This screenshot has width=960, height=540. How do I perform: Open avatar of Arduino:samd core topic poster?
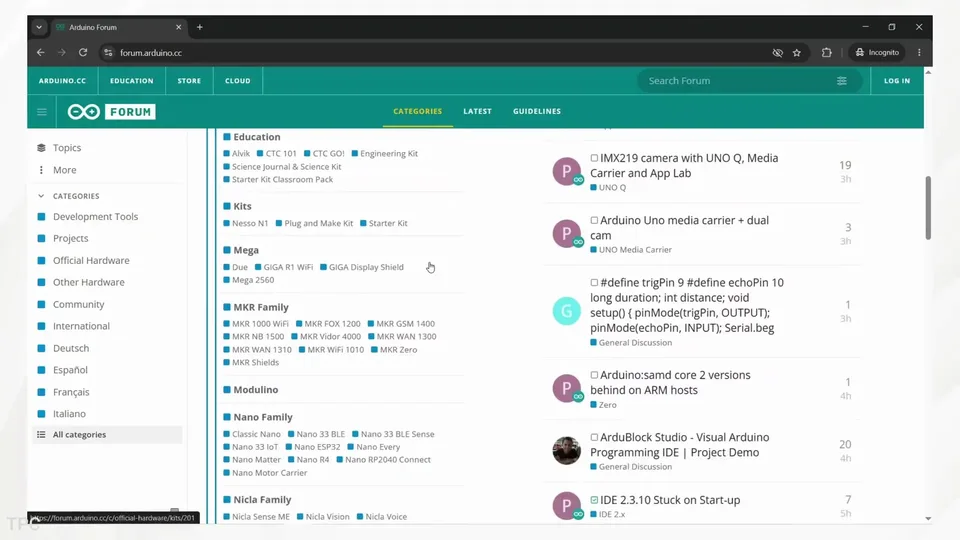coord(567,388)
